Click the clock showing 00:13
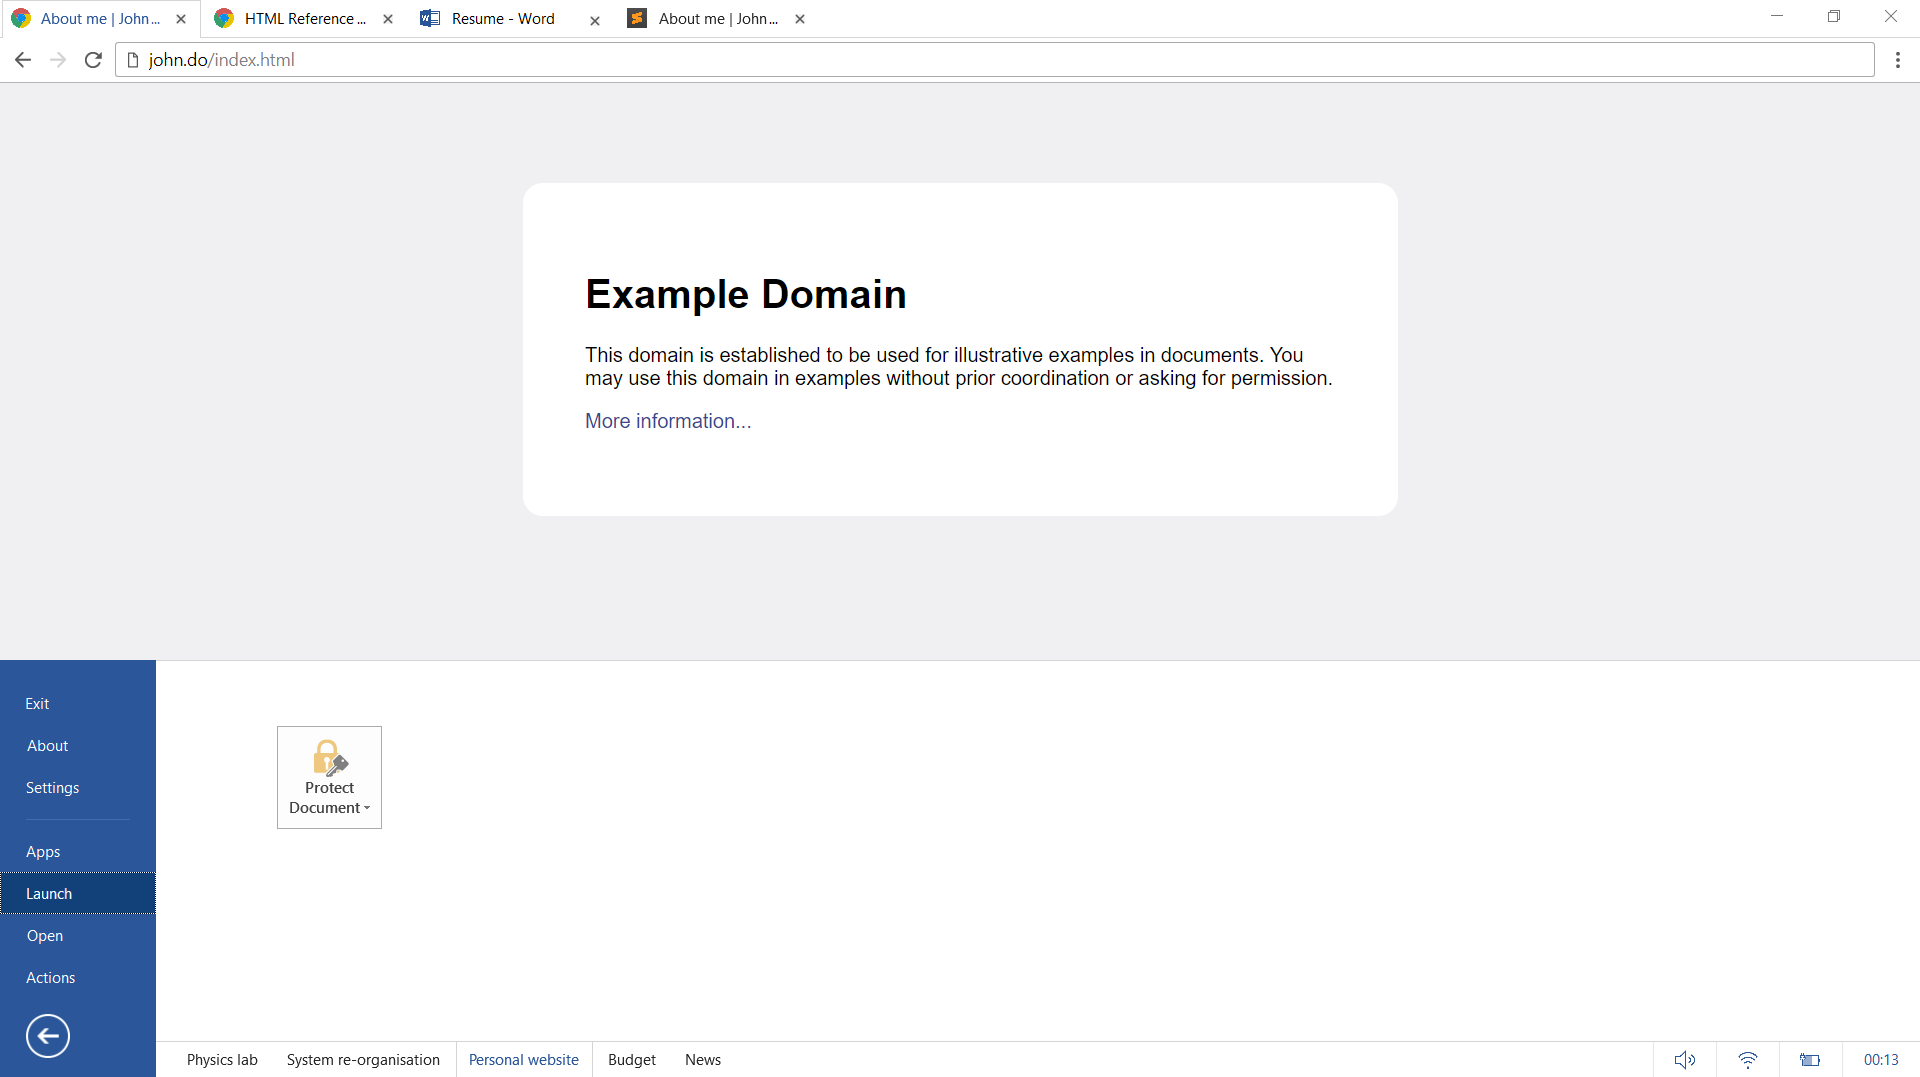Viewport: 1920px width, 1077px height. click(1881, 1060)
